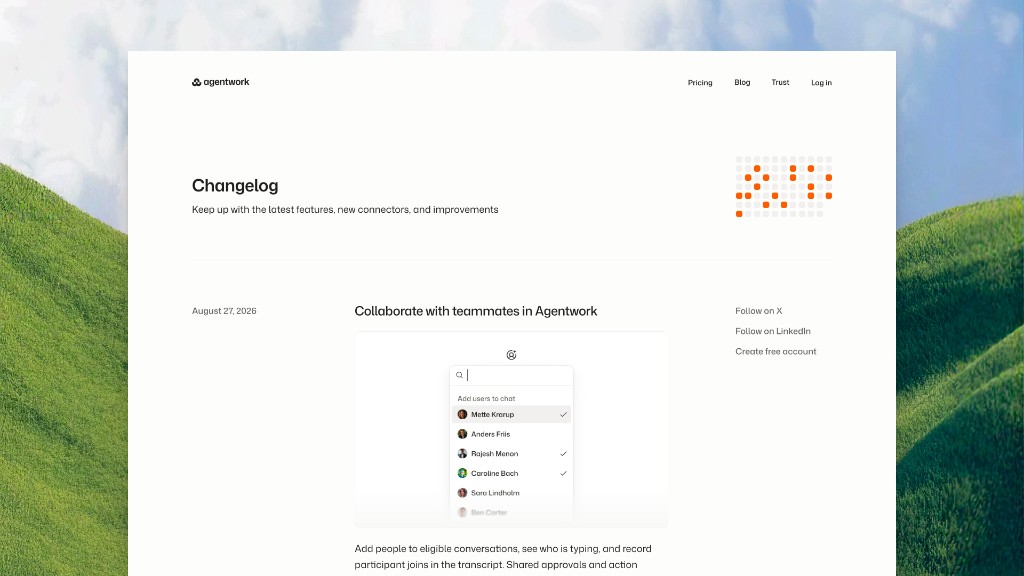Select Caroline Bach in user list
Screen dimensions: 1024x576
[511, 473]
